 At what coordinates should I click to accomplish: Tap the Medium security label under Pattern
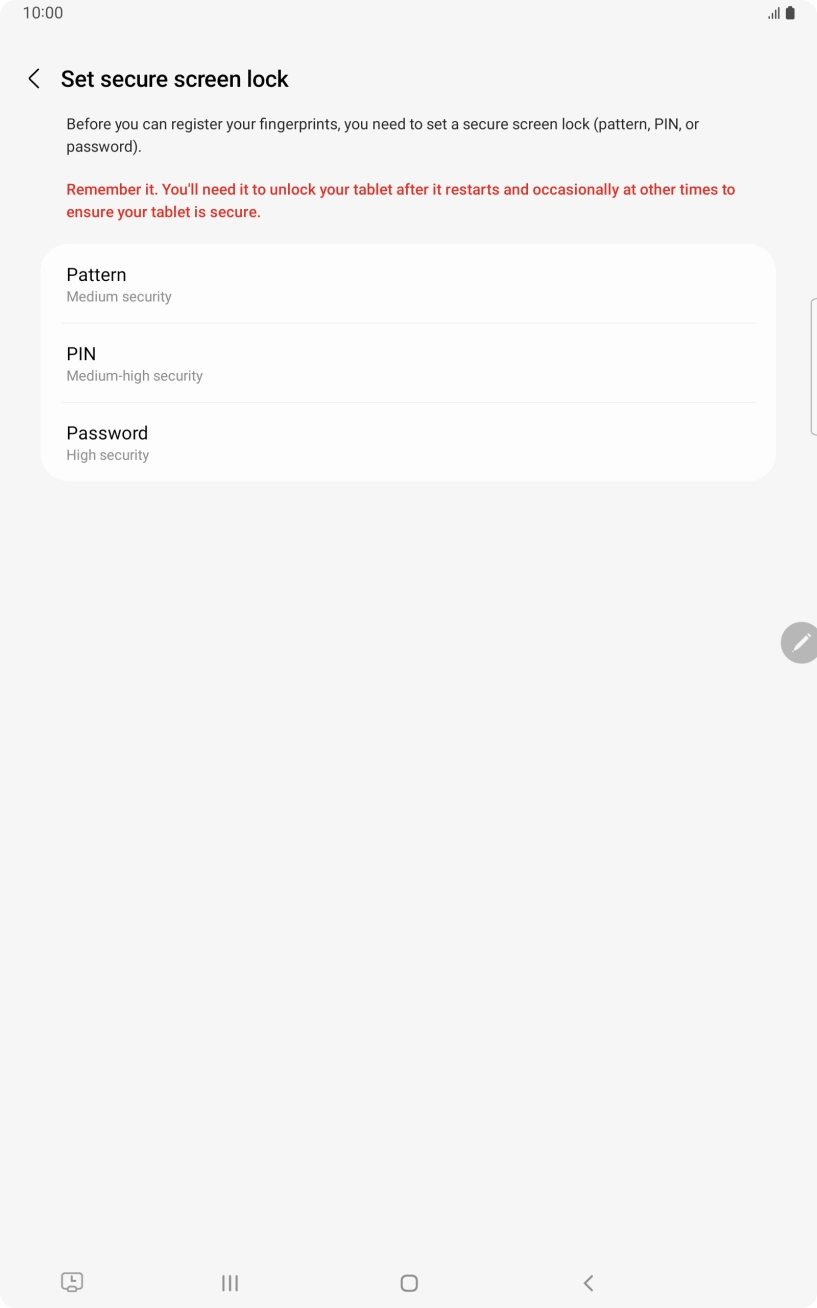click(x=118, y=296)
